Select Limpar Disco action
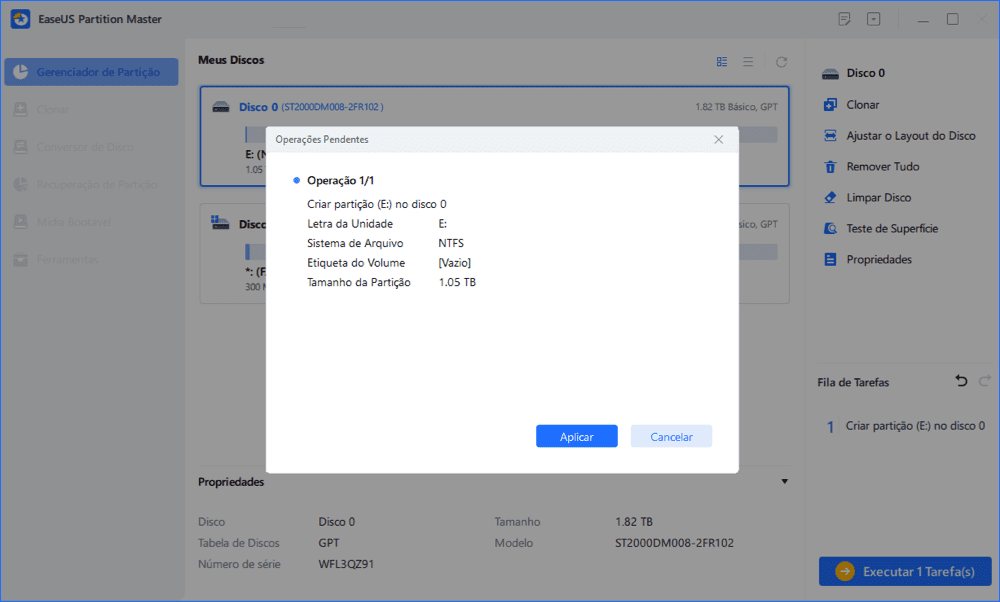Viewport: 1000px width, 602px height. pos(879,198)
